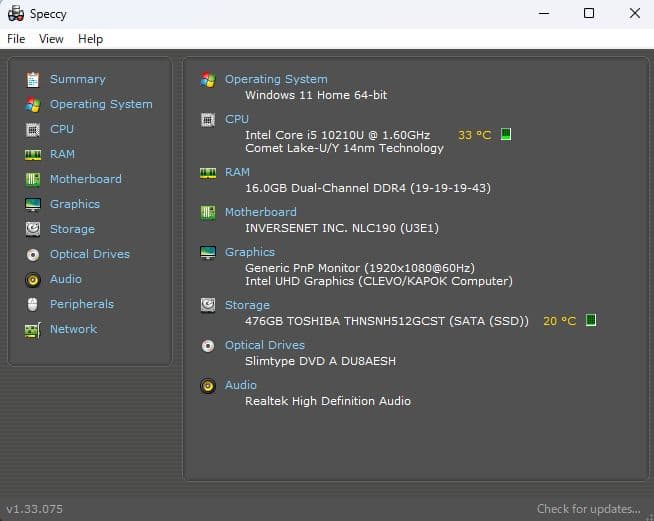
Task: Select Network label in sidebar
Action: [73, 329]
